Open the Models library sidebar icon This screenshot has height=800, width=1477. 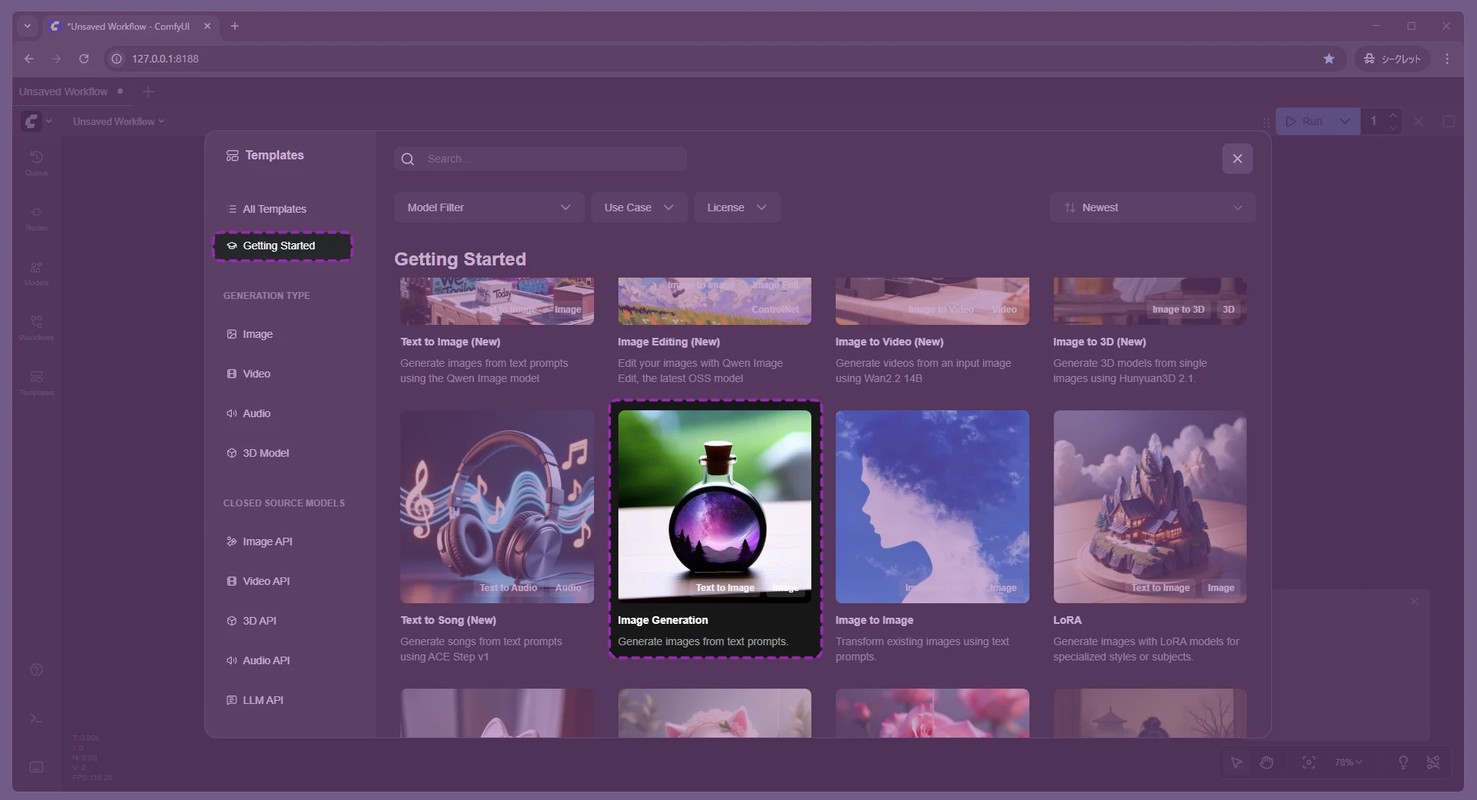36,273
